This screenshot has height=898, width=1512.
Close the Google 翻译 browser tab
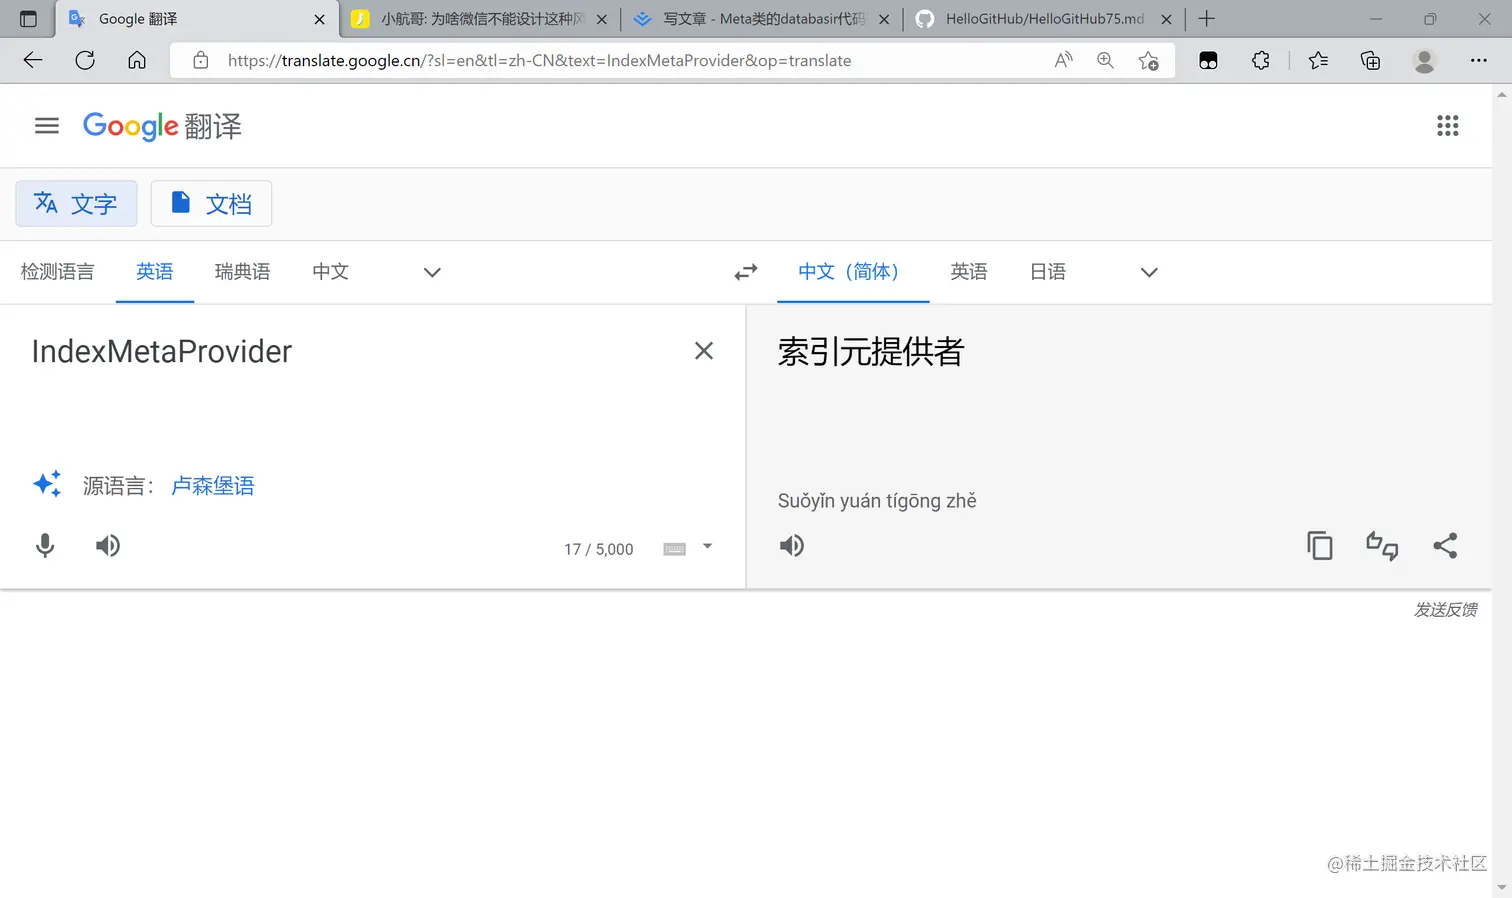tap(319, 19)
